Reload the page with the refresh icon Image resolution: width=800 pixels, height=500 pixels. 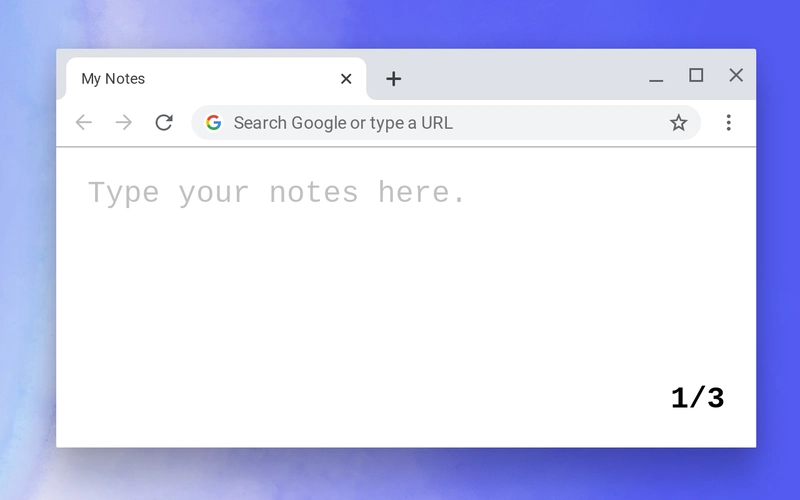(164, 122)
